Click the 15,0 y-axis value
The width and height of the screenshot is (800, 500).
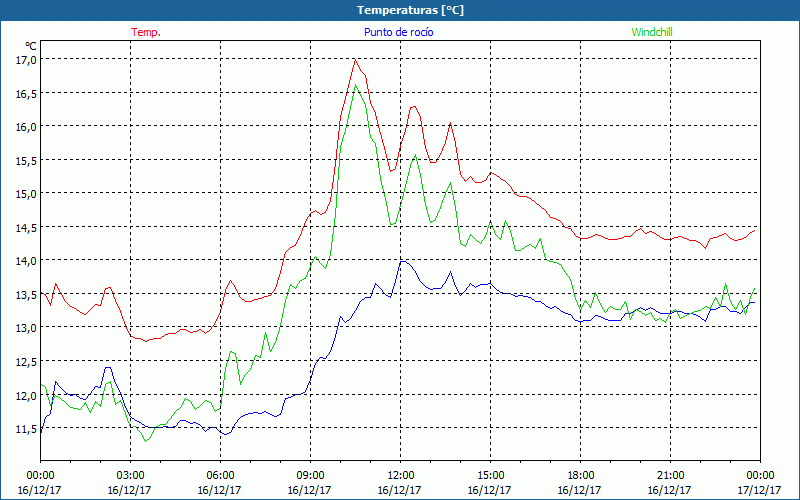point(27,193)
